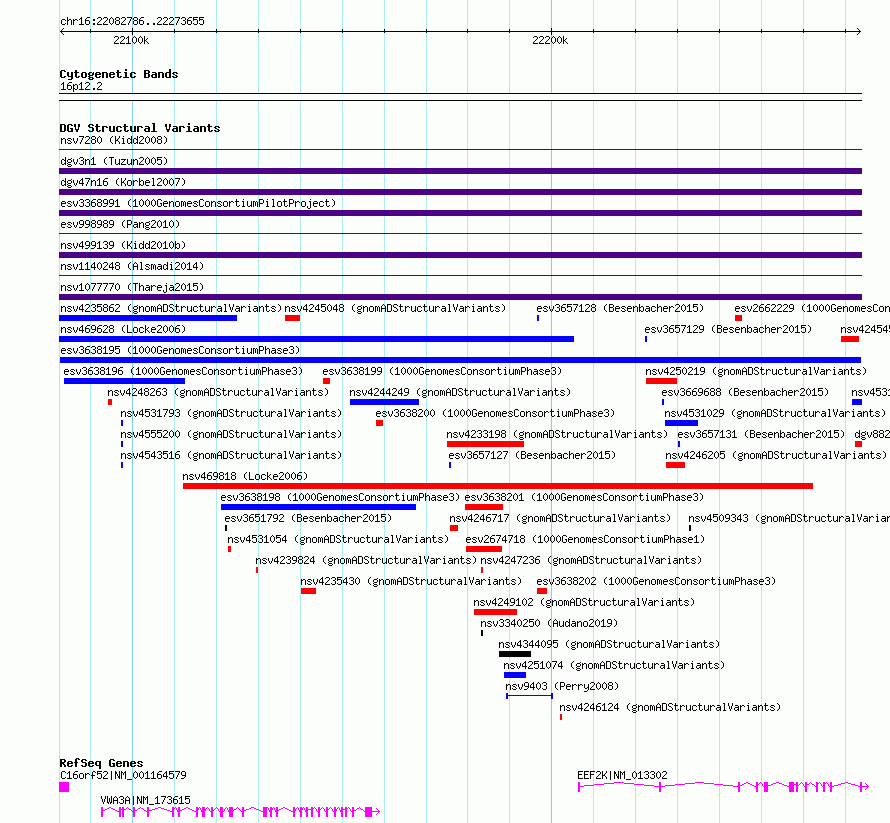Click nsv4247236 variant label
Viewport: 890px width, 823px height.
(591, 560)
